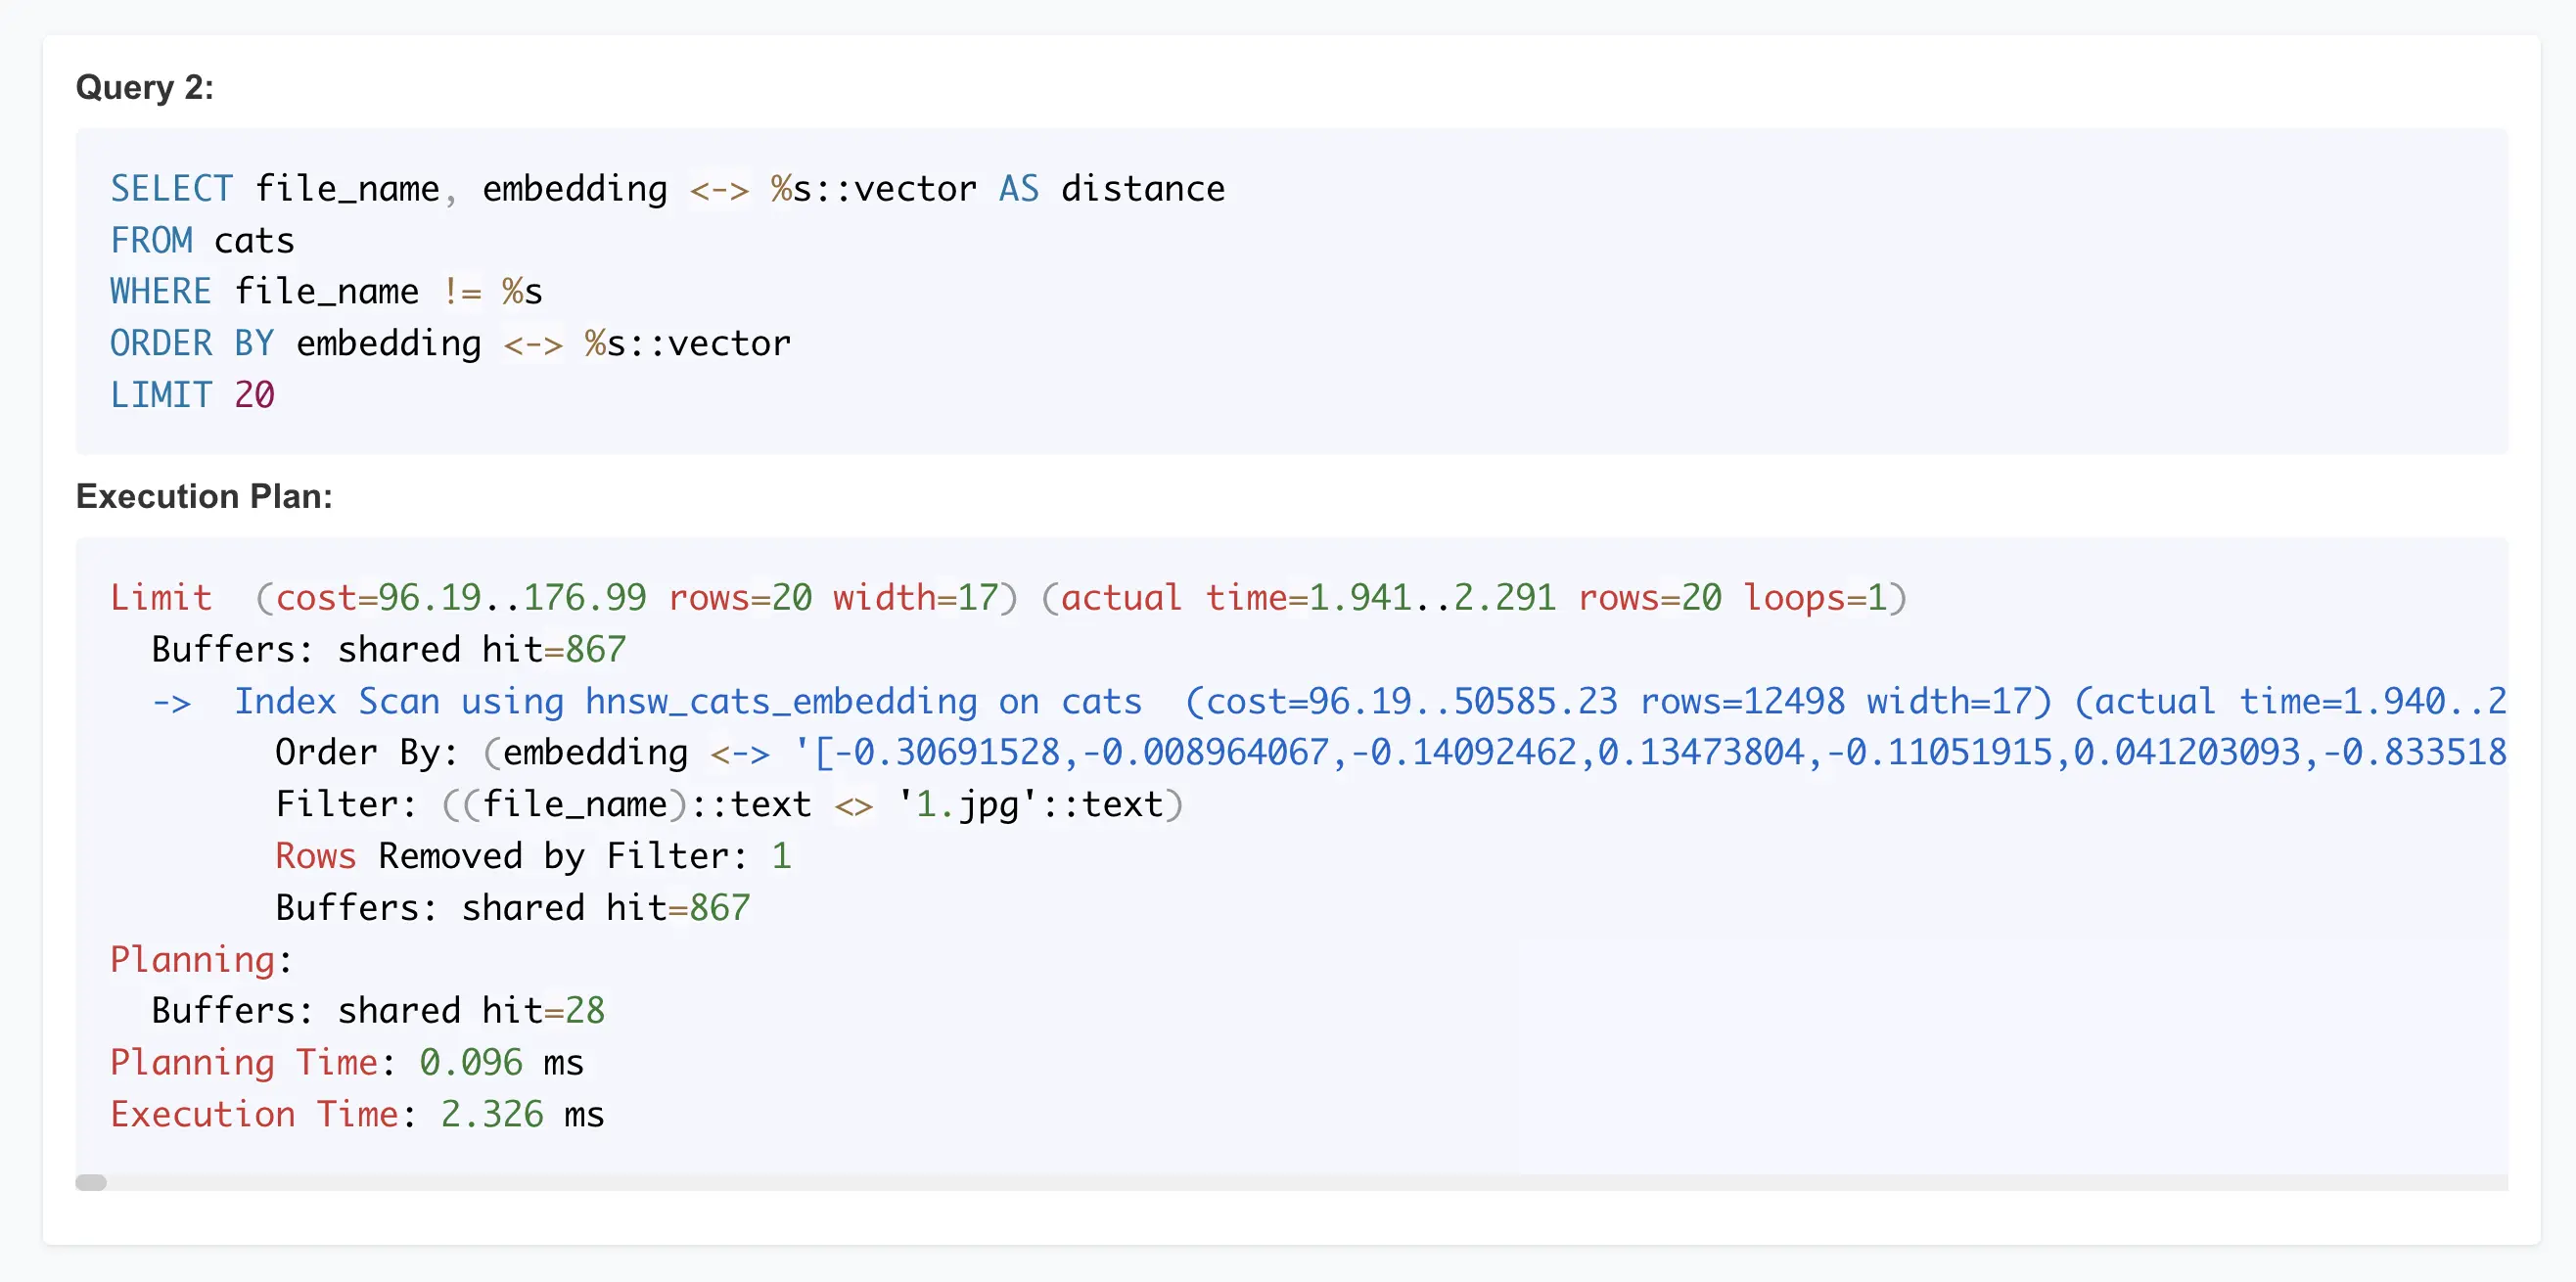Click the horizontal scrollbar thumb under execution plan
This screenshot has height=1282, width=2576.
click(91, 1182)
